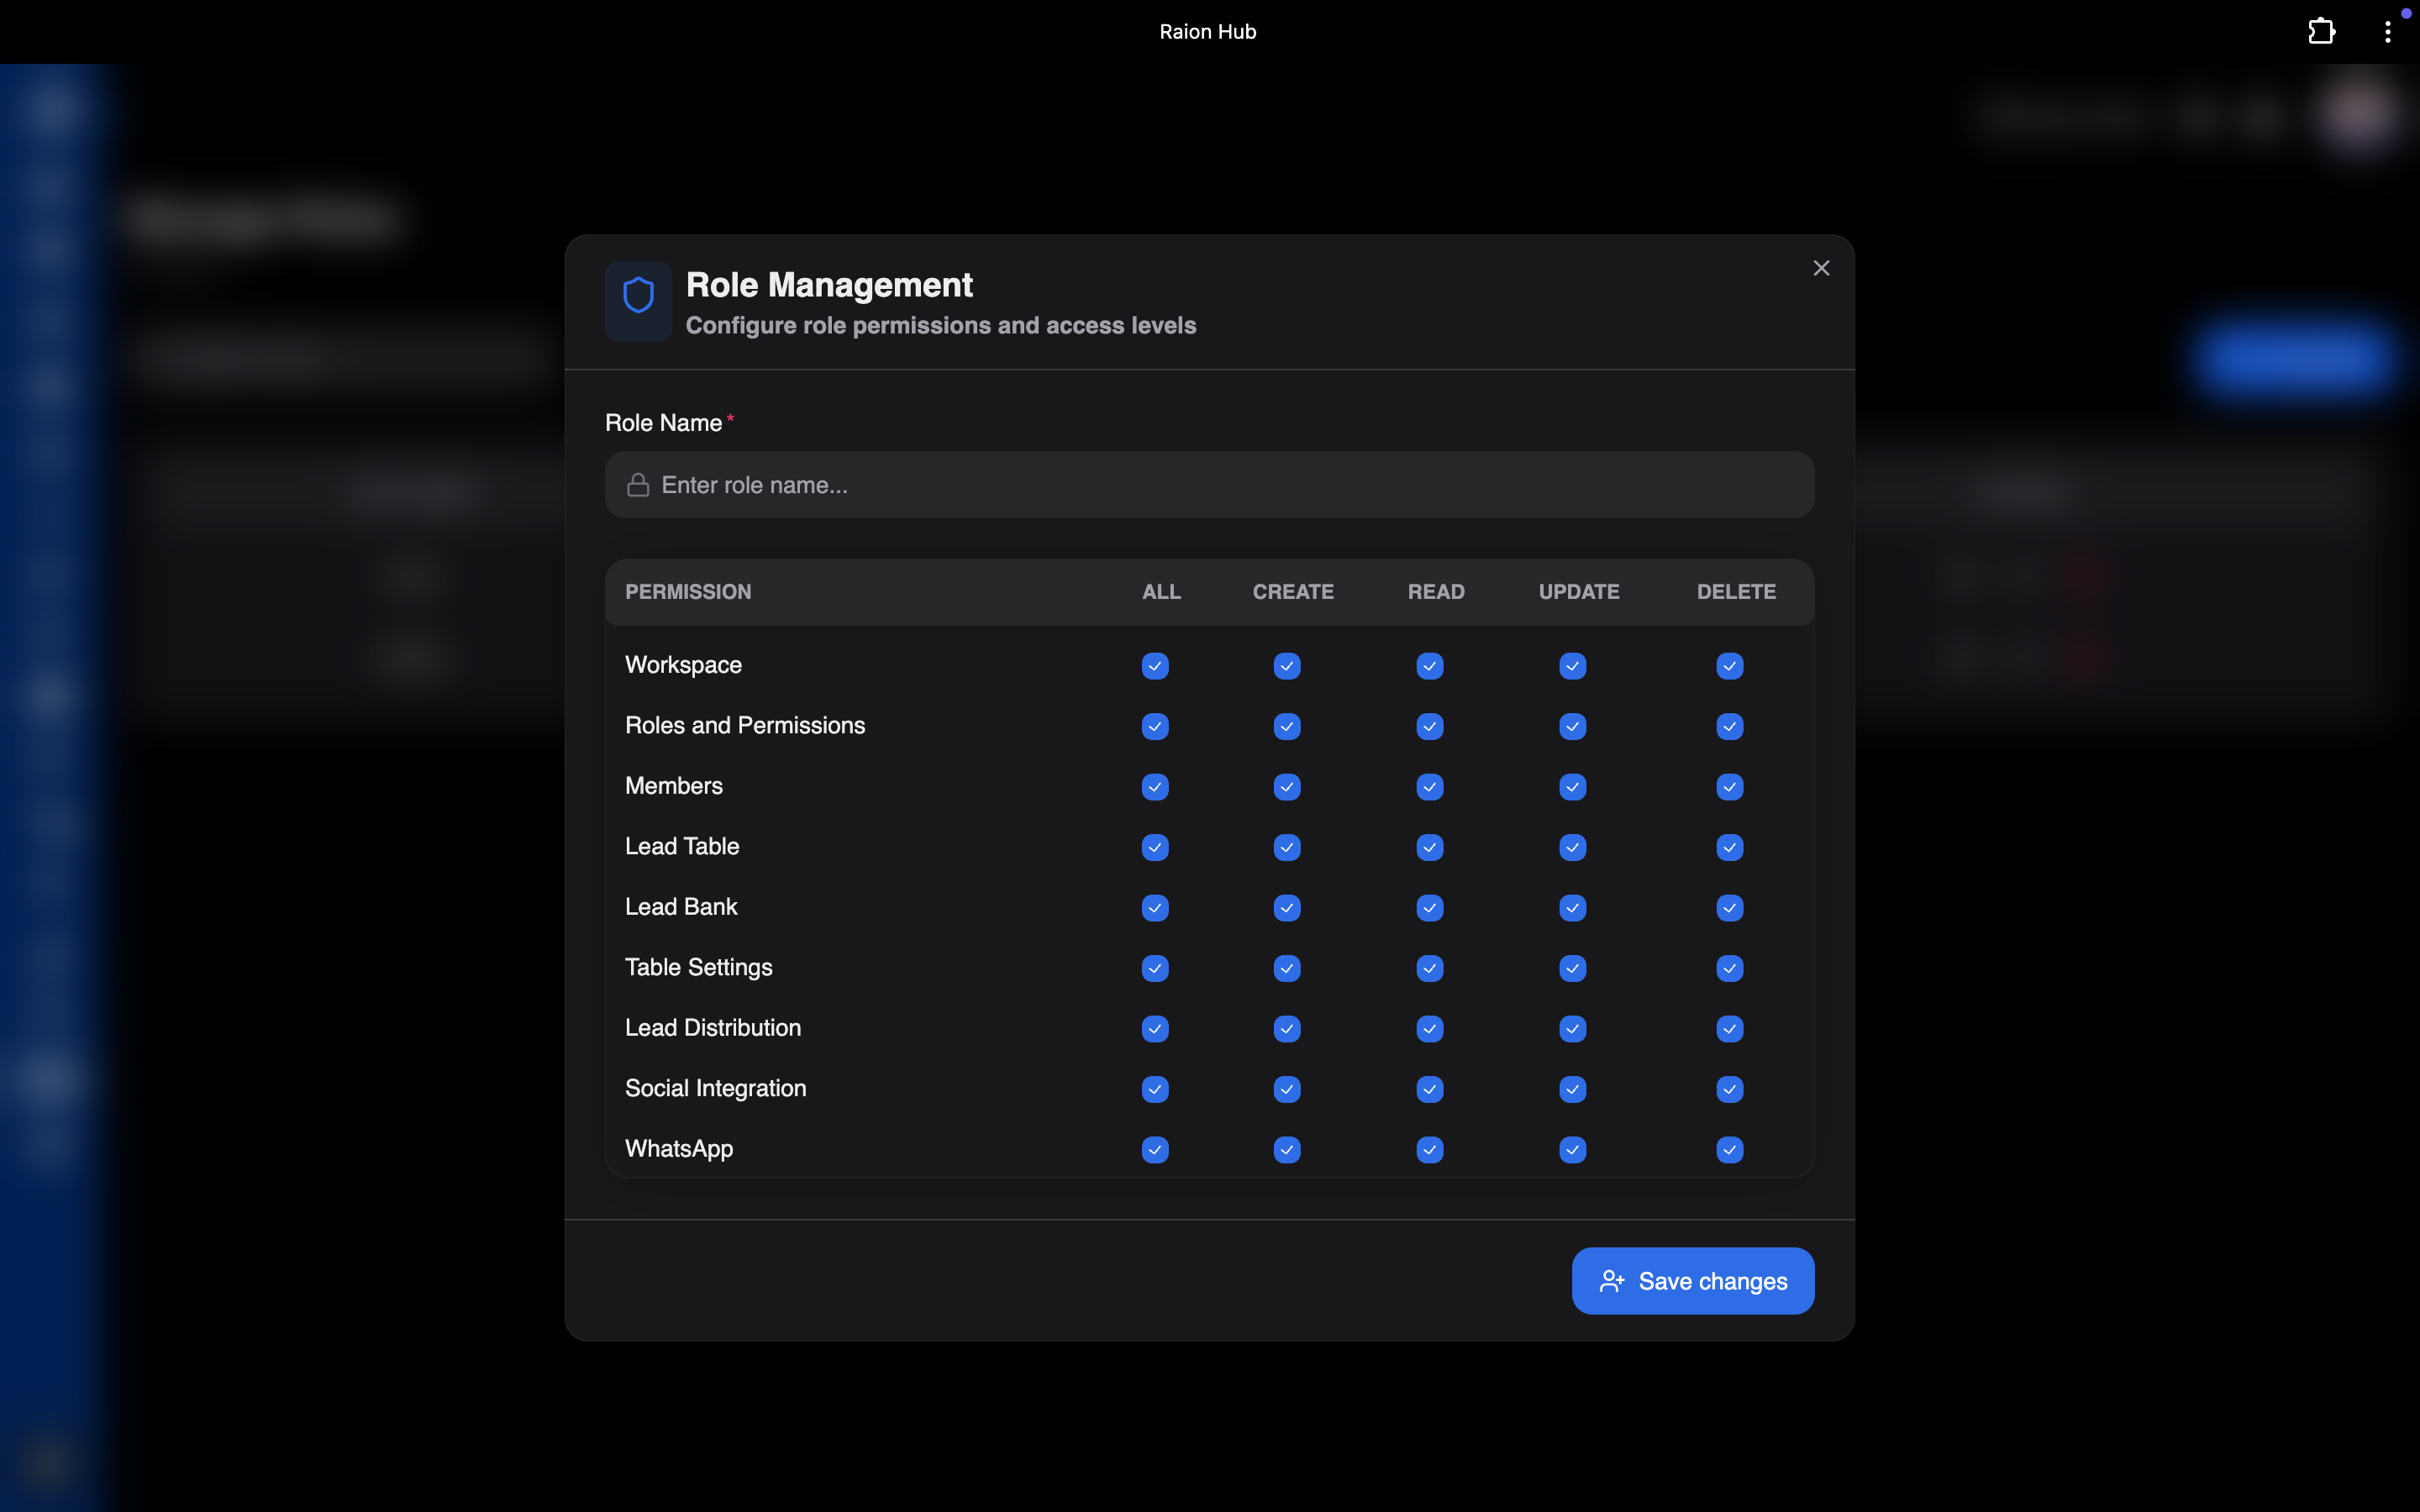
Task: Uncheck CREATE permission for WhatsApp
Action: click(1287, 1150)
